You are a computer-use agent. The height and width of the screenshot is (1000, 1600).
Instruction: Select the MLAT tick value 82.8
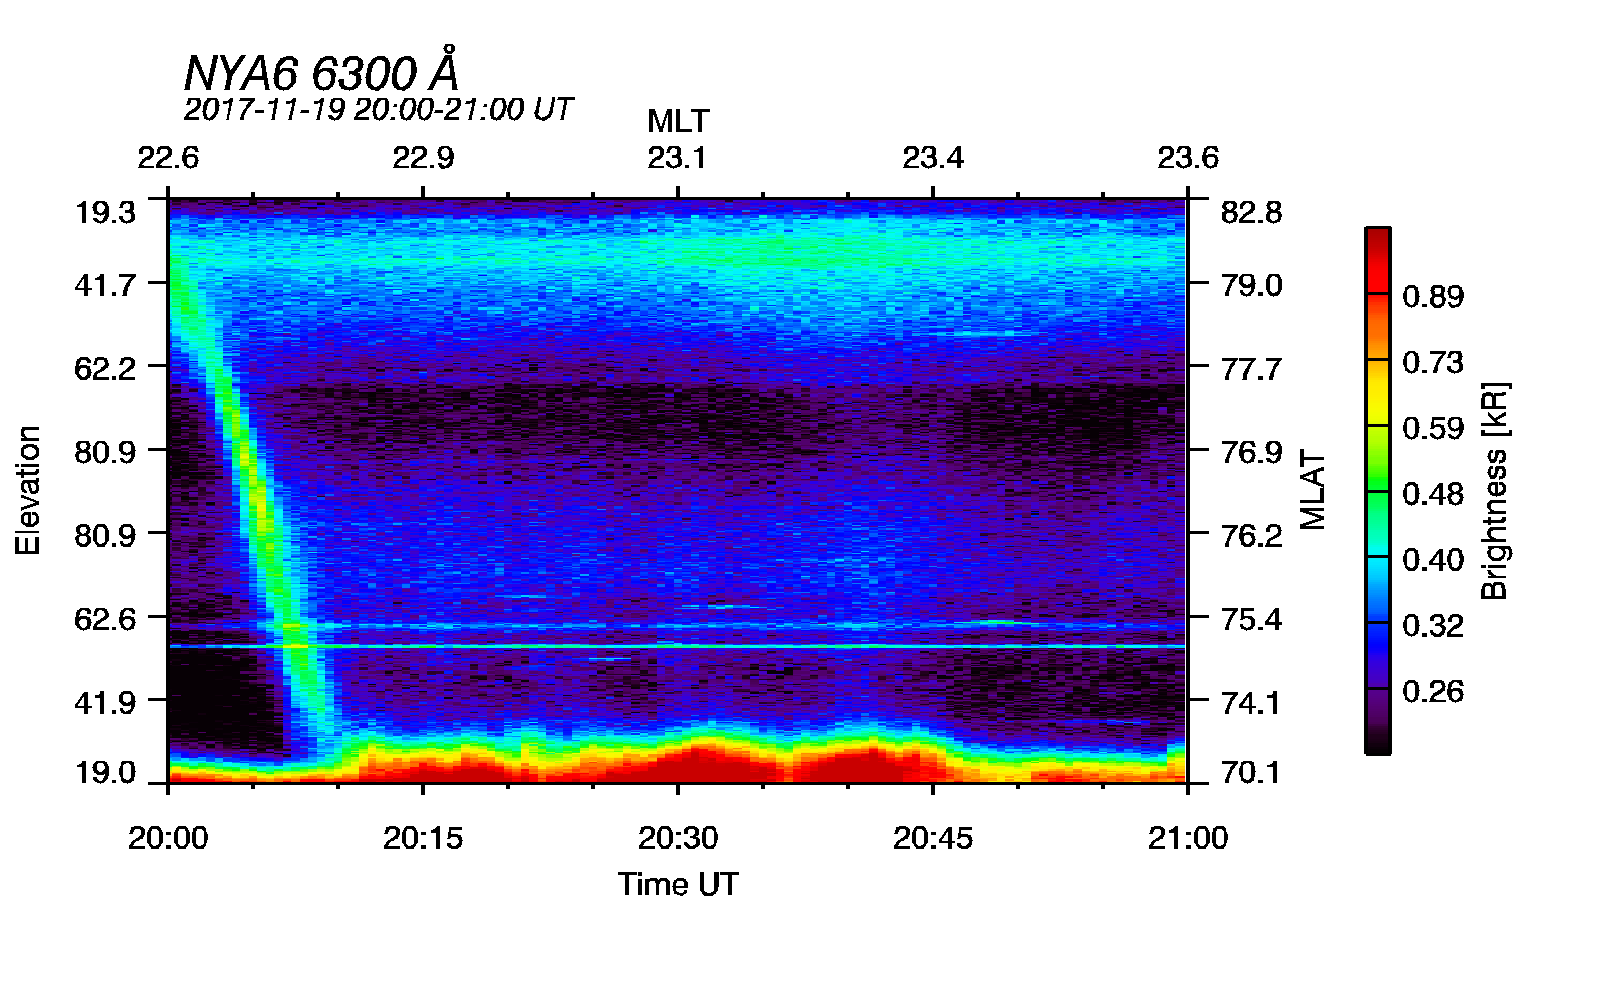pyautogui.click(x=1251, y=212)
